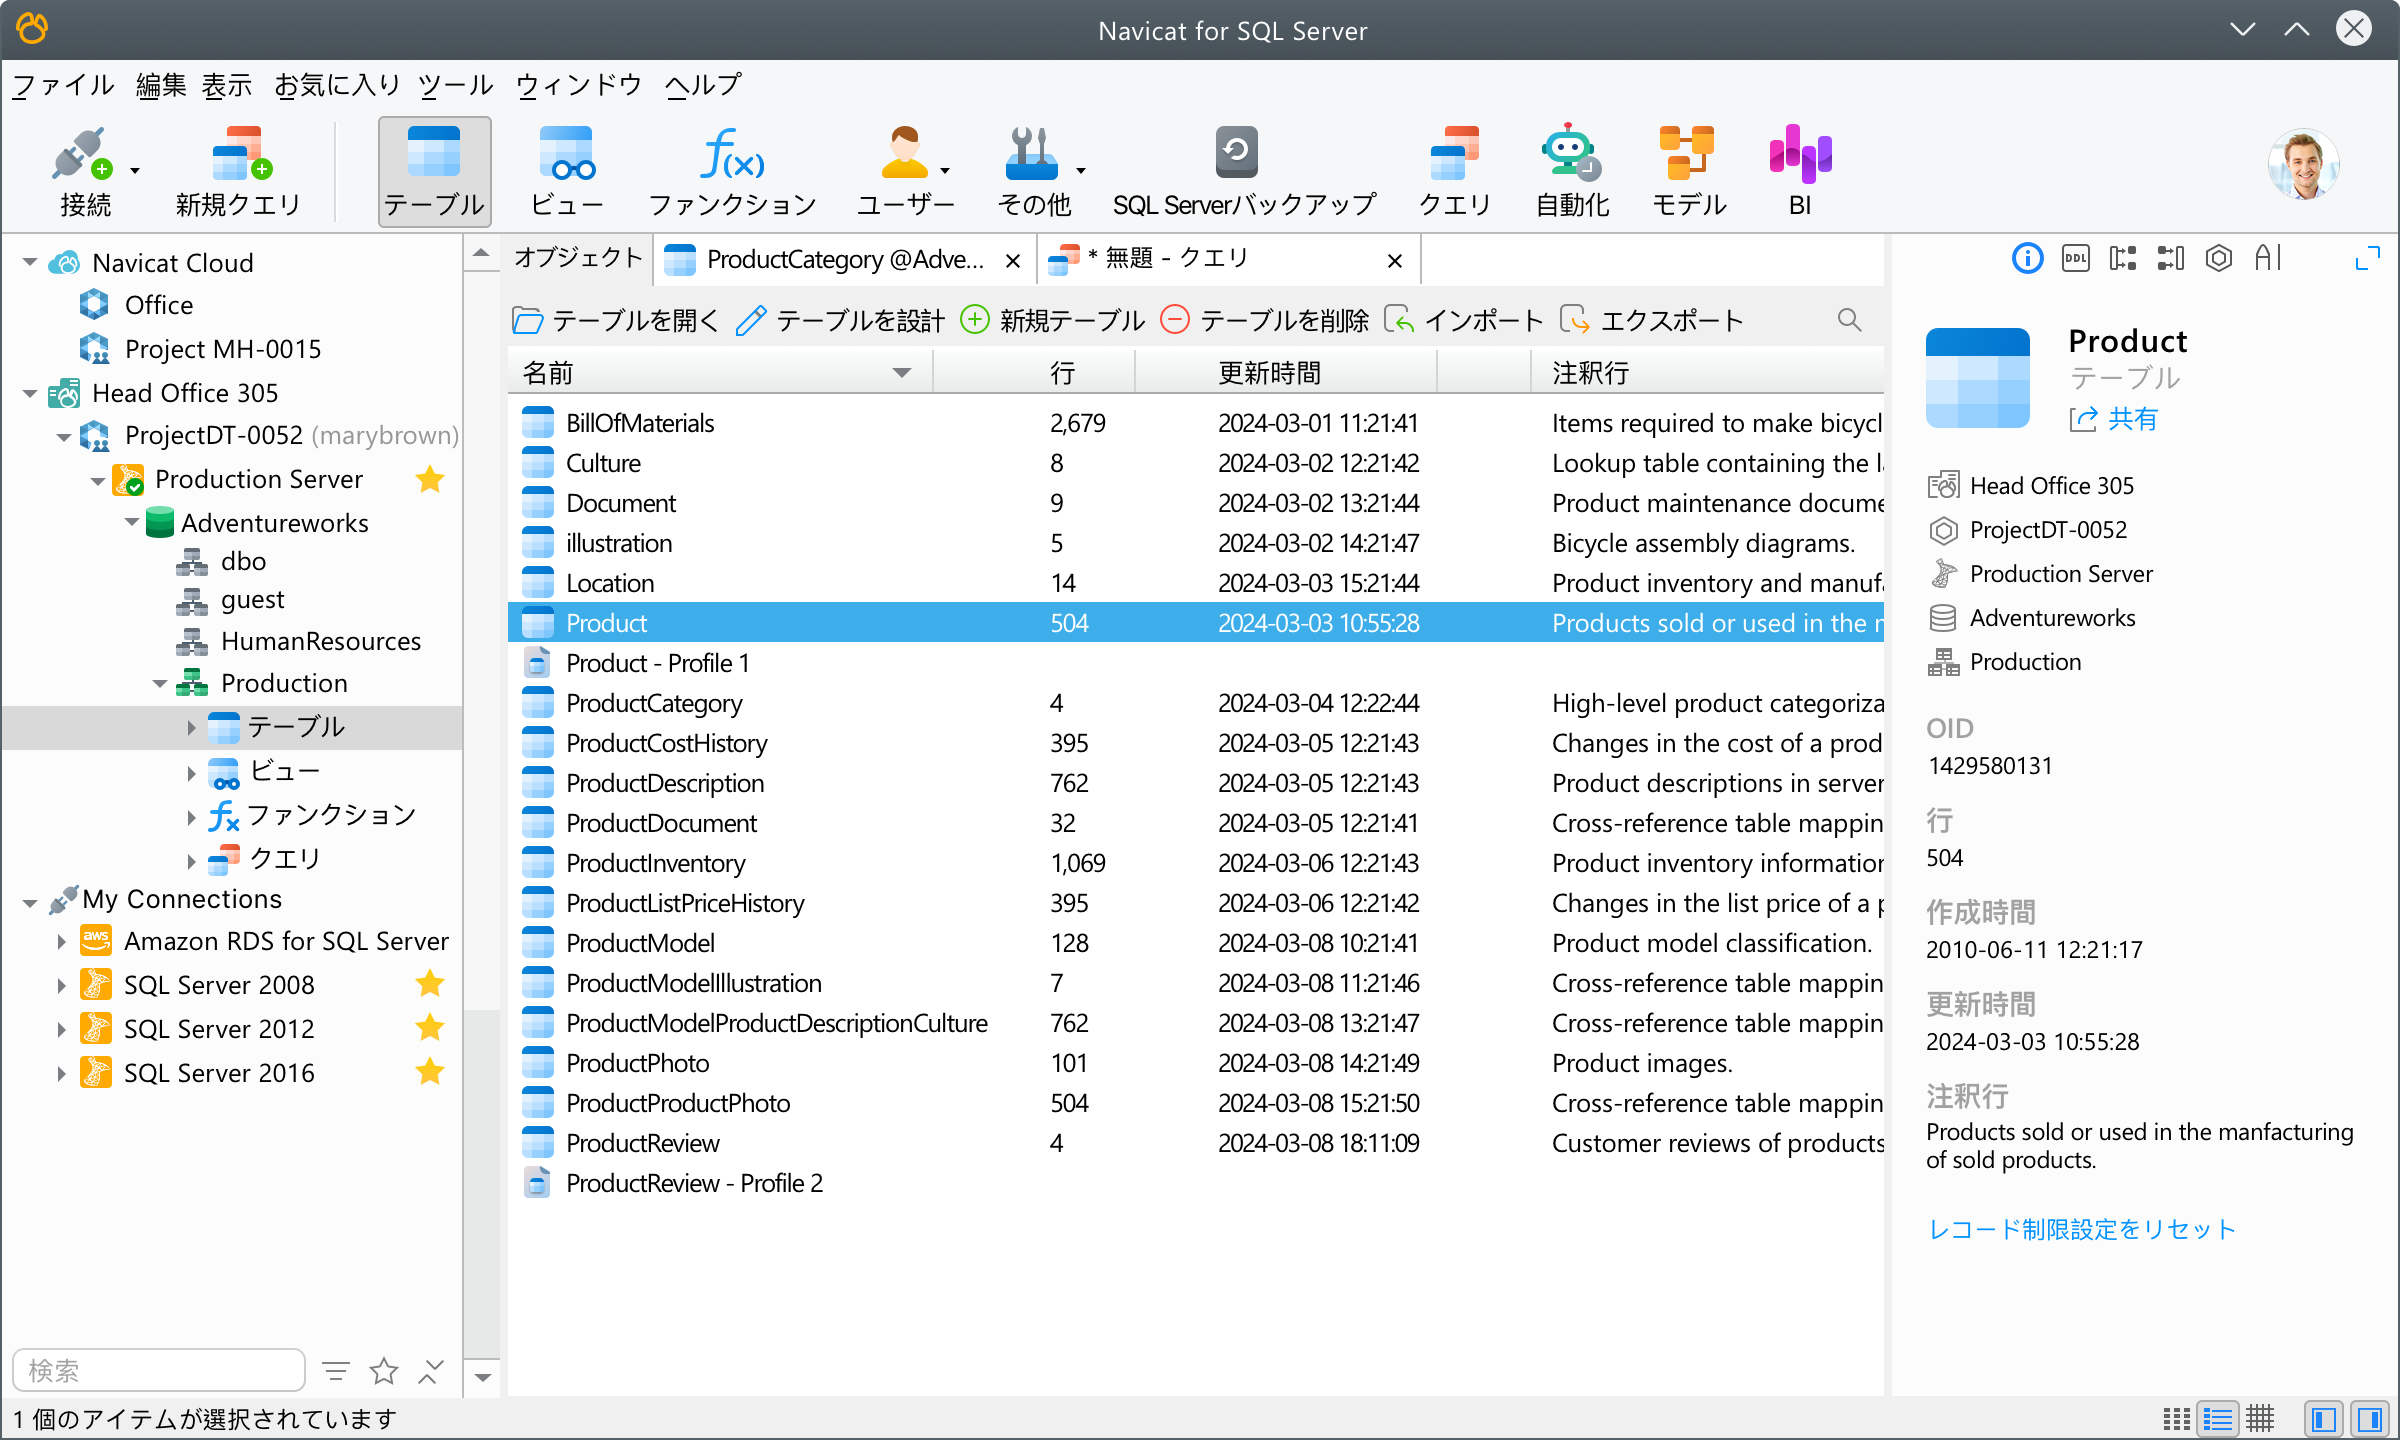Select the HumanResources schema
Screen dimensions: 2400x1440
298,641
